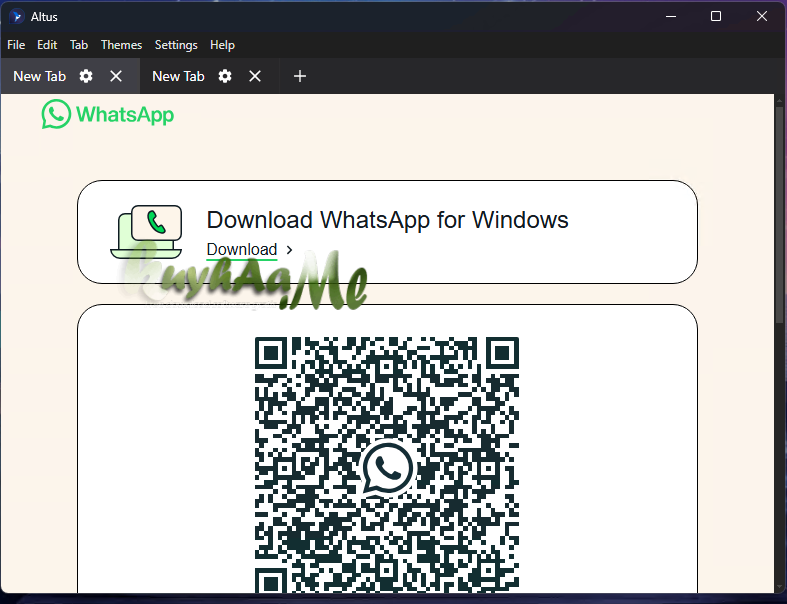Close the Altus window
Viewport: 787px width, 604px height.
click(762, 17)
